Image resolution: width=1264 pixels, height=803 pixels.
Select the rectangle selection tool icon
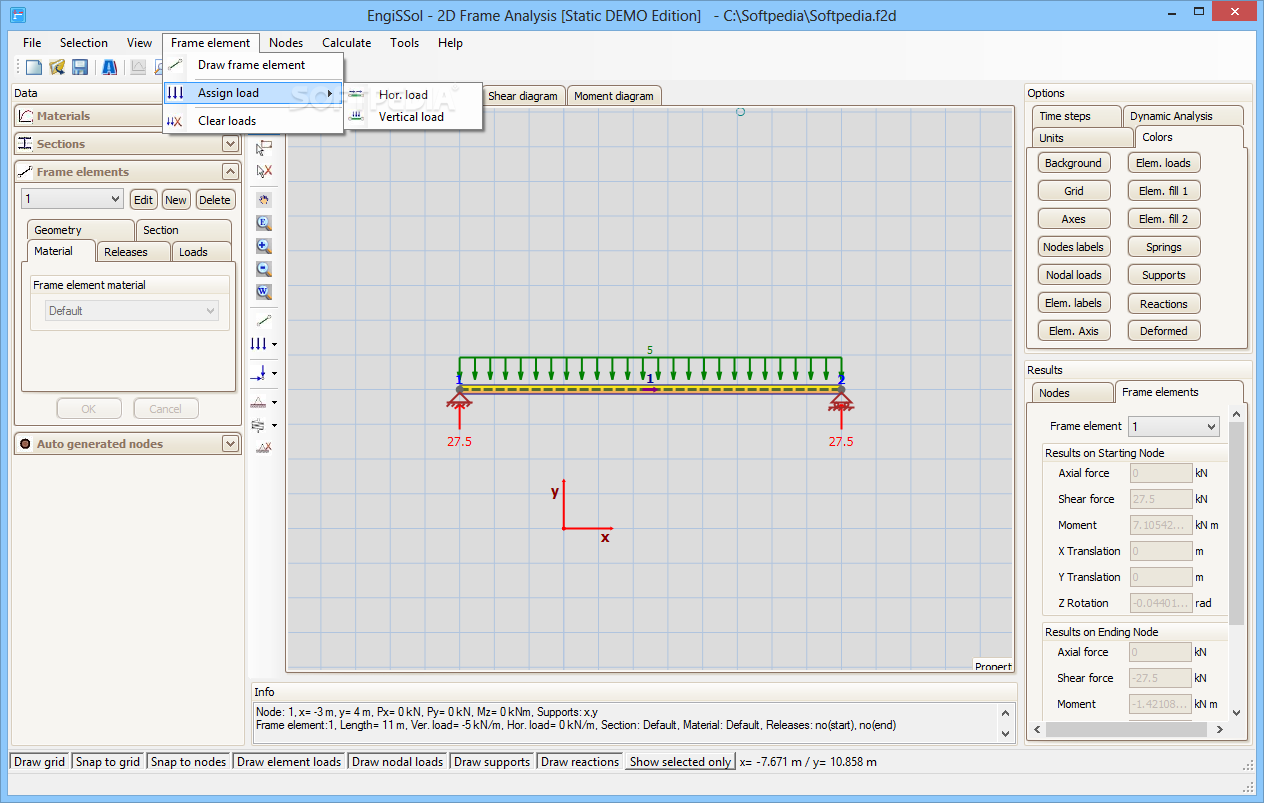point(264,148)
